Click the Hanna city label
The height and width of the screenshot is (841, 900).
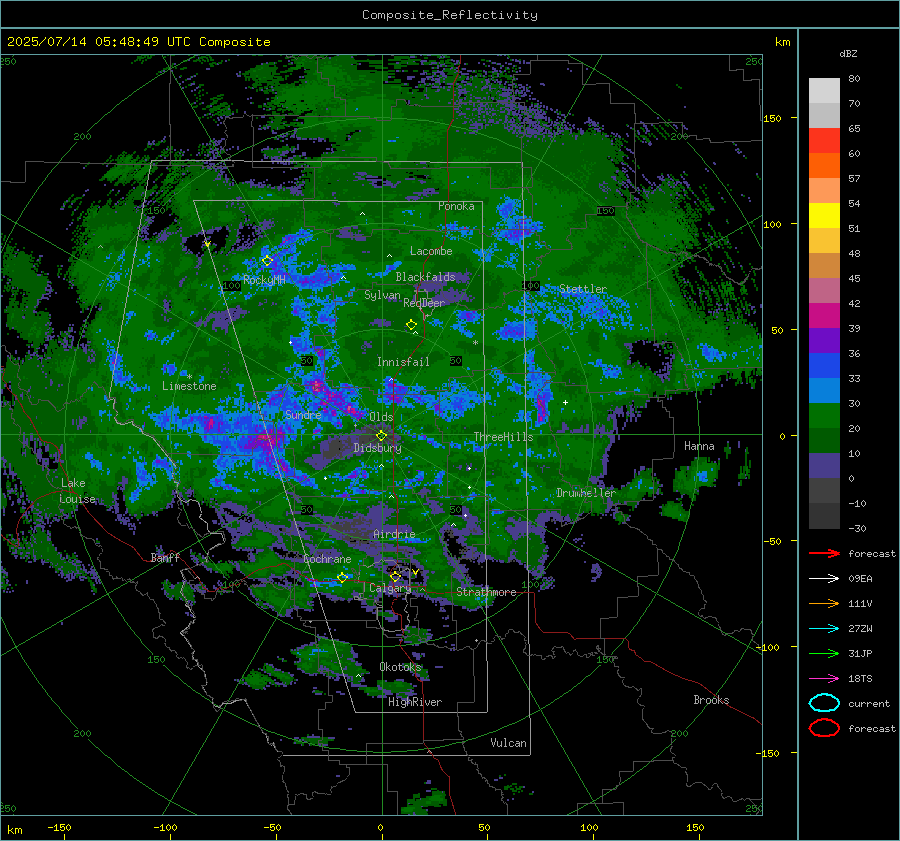point(699,446)
